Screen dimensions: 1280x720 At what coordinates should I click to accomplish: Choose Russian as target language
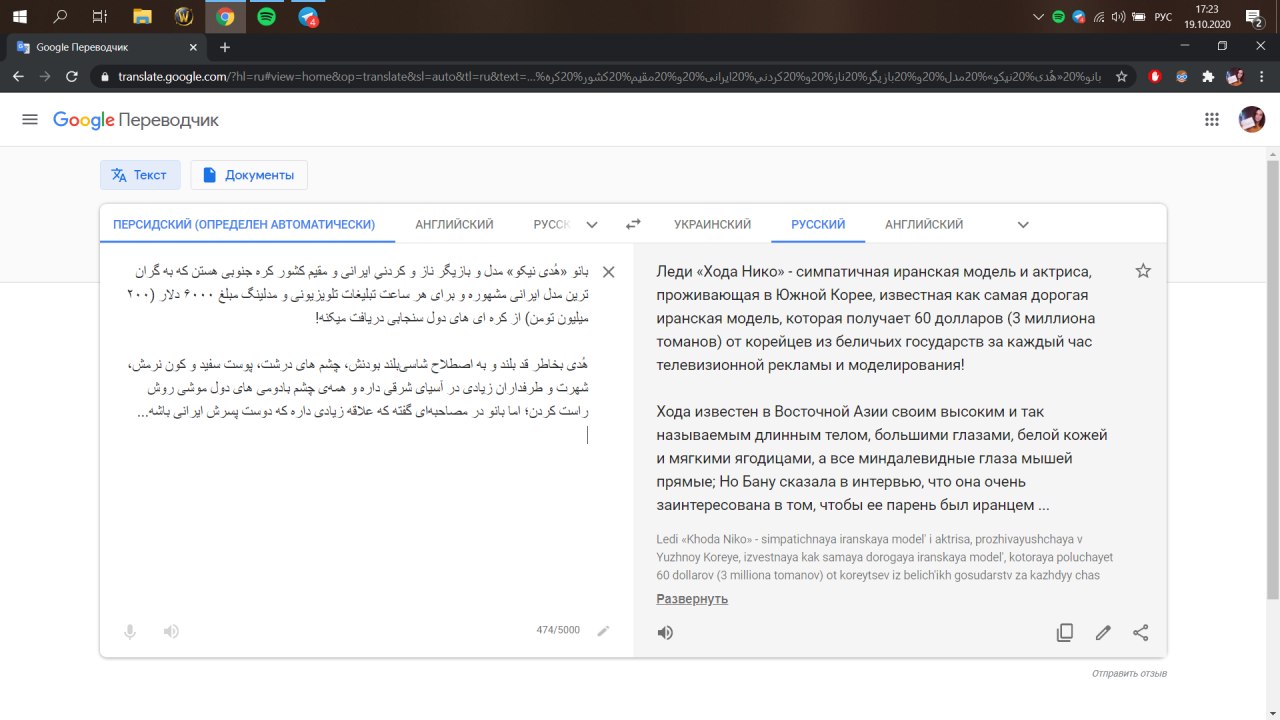coord(818,225)
